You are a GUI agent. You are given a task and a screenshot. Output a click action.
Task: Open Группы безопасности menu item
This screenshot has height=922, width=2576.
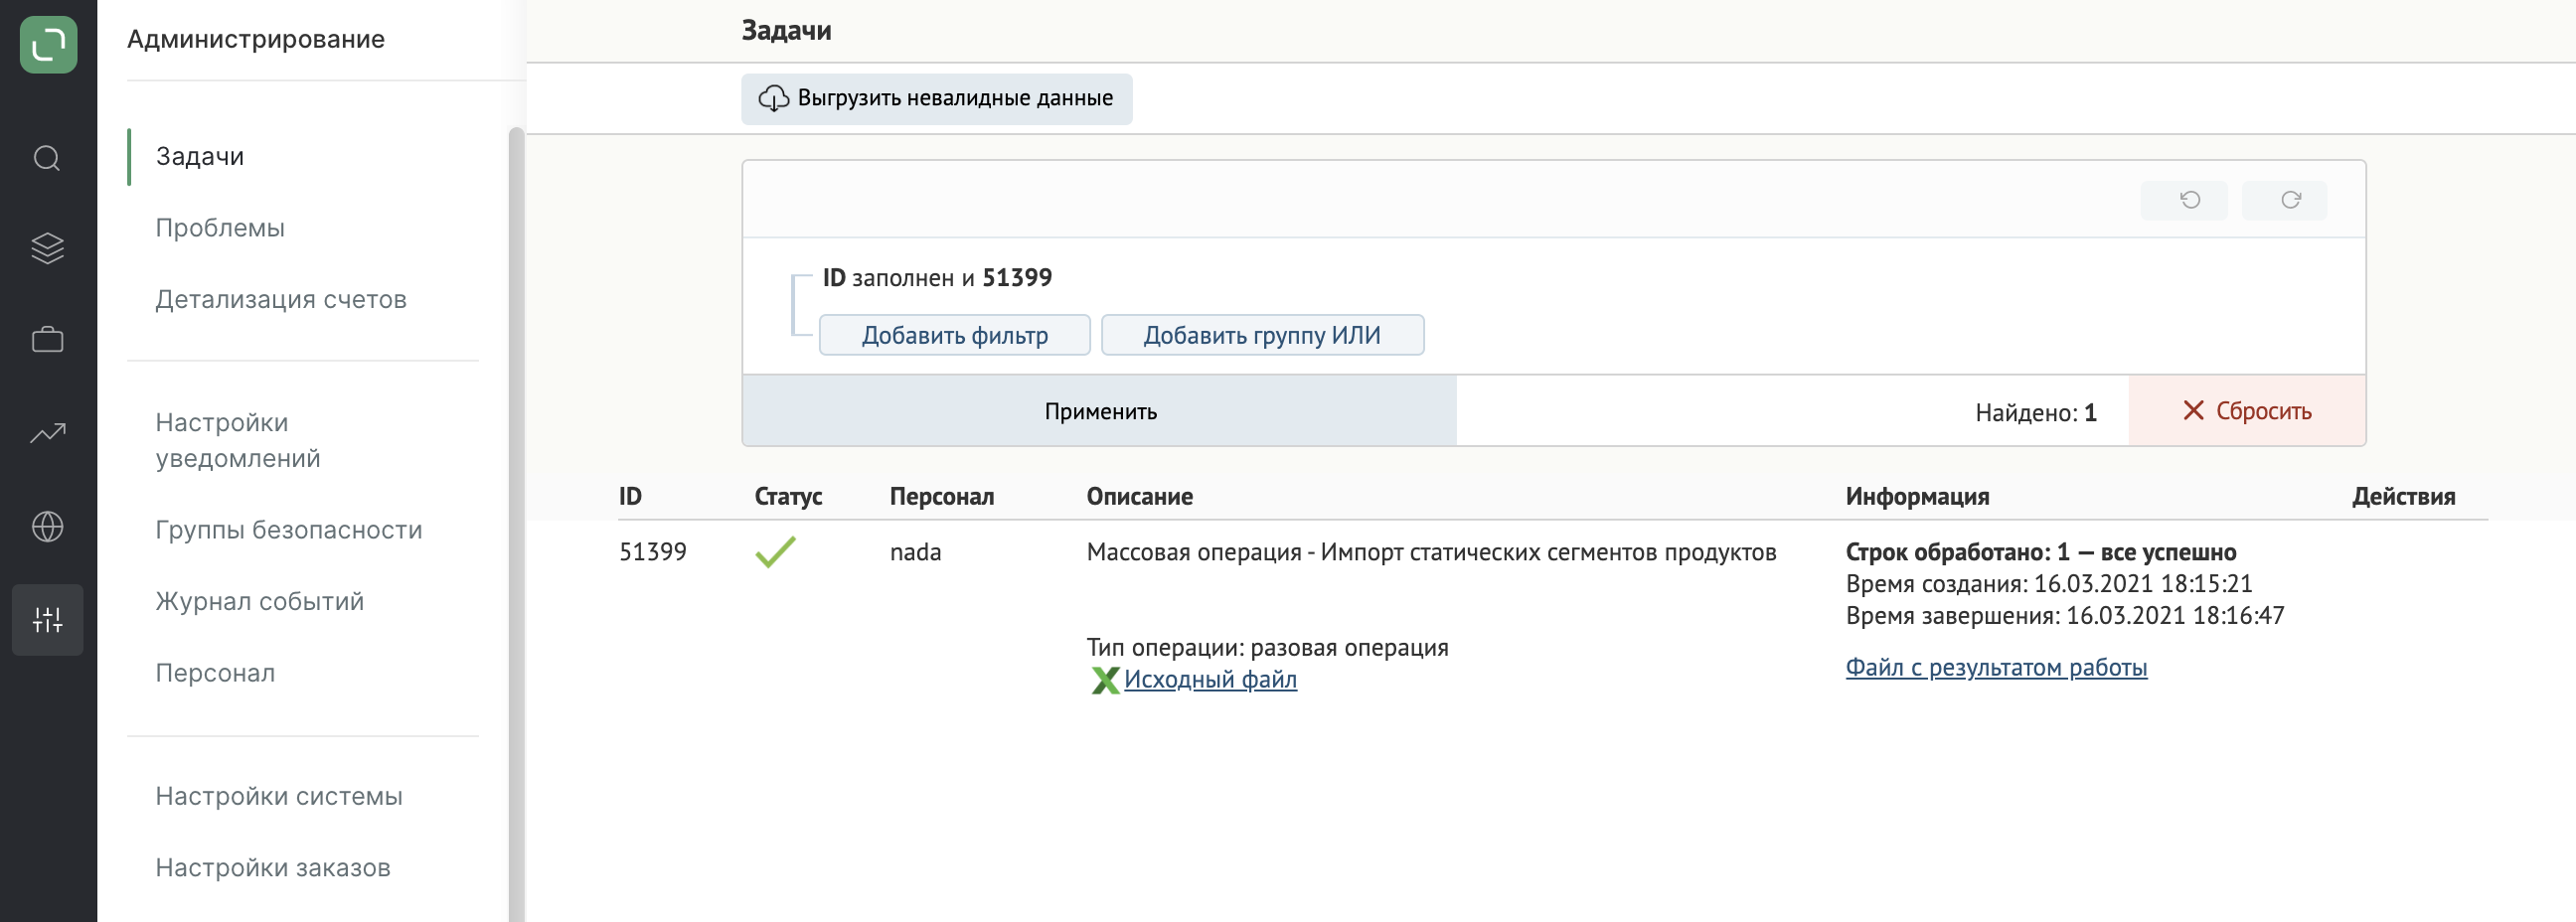[289, 530]
